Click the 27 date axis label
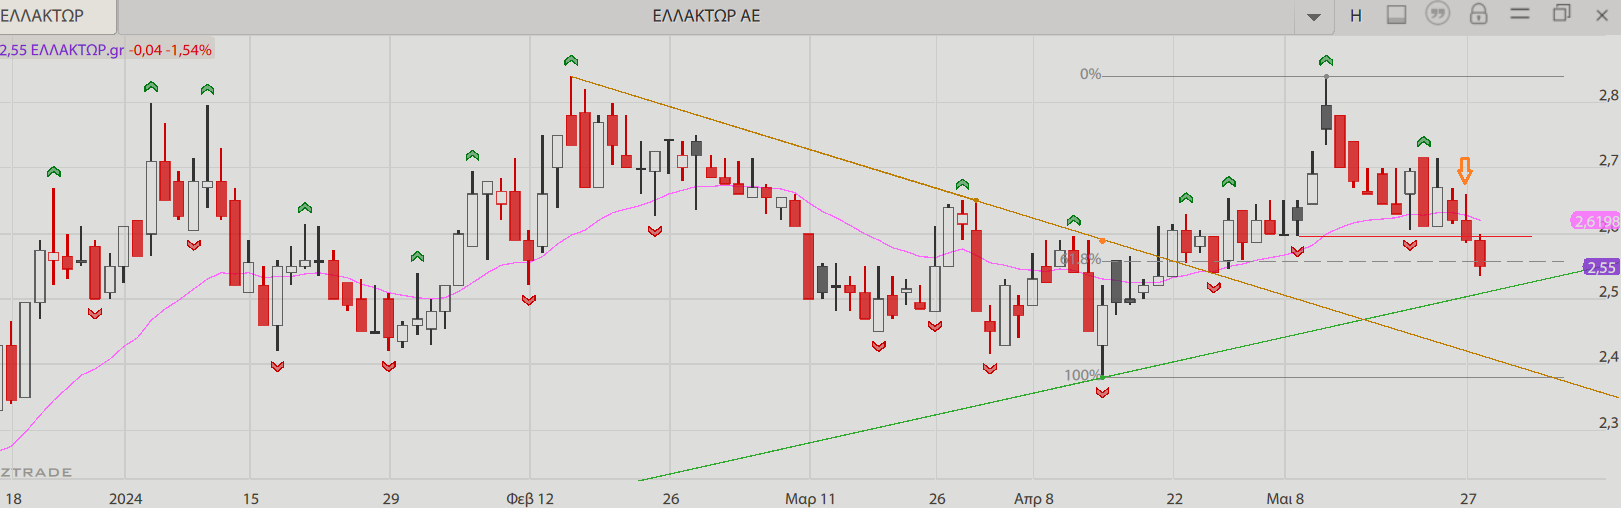 tap(1468, 498)
